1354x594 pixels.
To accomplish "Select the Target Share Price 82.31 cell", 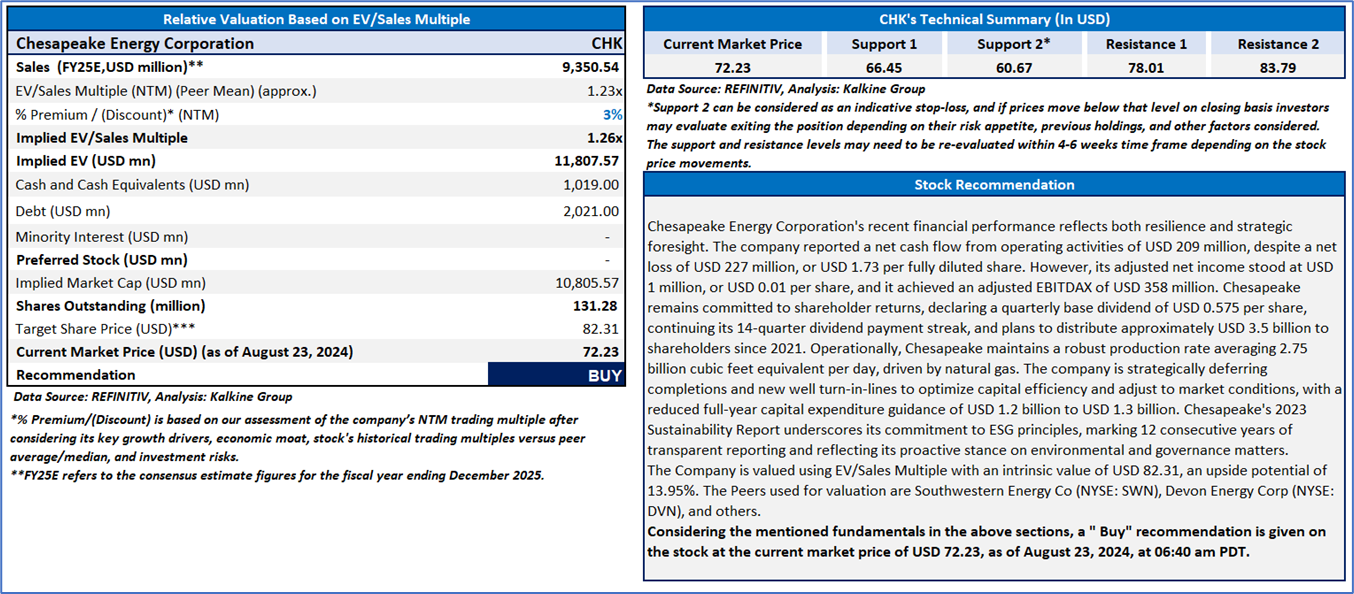I will coord(602,328).
